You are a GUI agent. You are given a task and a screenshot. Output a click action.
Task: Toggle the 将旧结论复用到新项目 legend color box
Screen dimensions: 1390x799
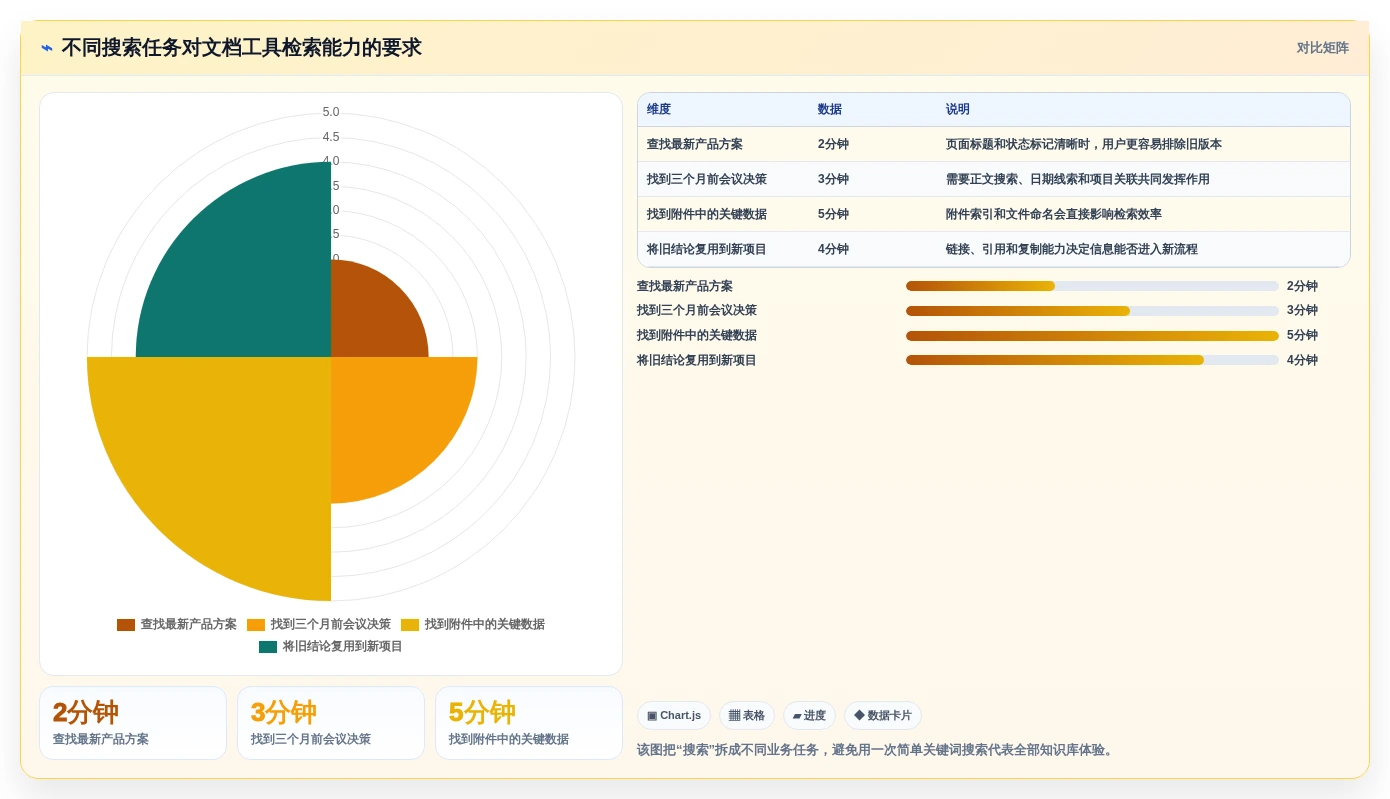[268, 647]
